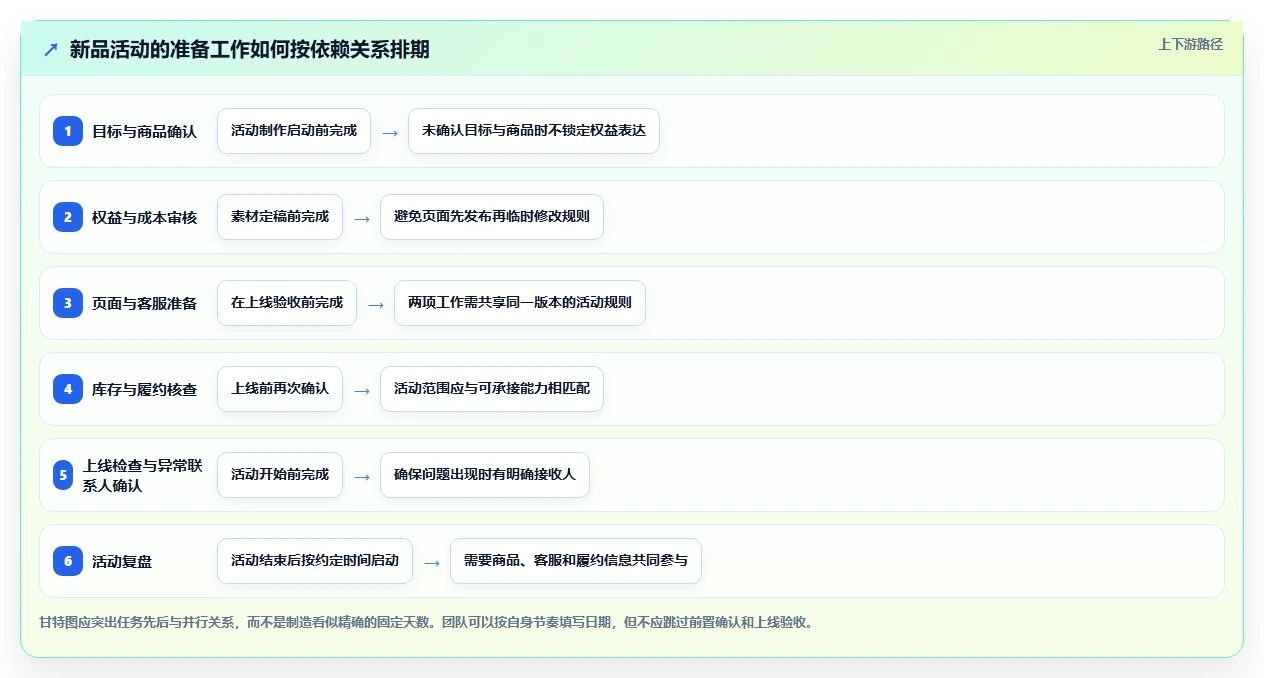Click the number 5 badge for 上线检查与异常联系人确认
Screen dimensions: 1264x678
(63, 475)
